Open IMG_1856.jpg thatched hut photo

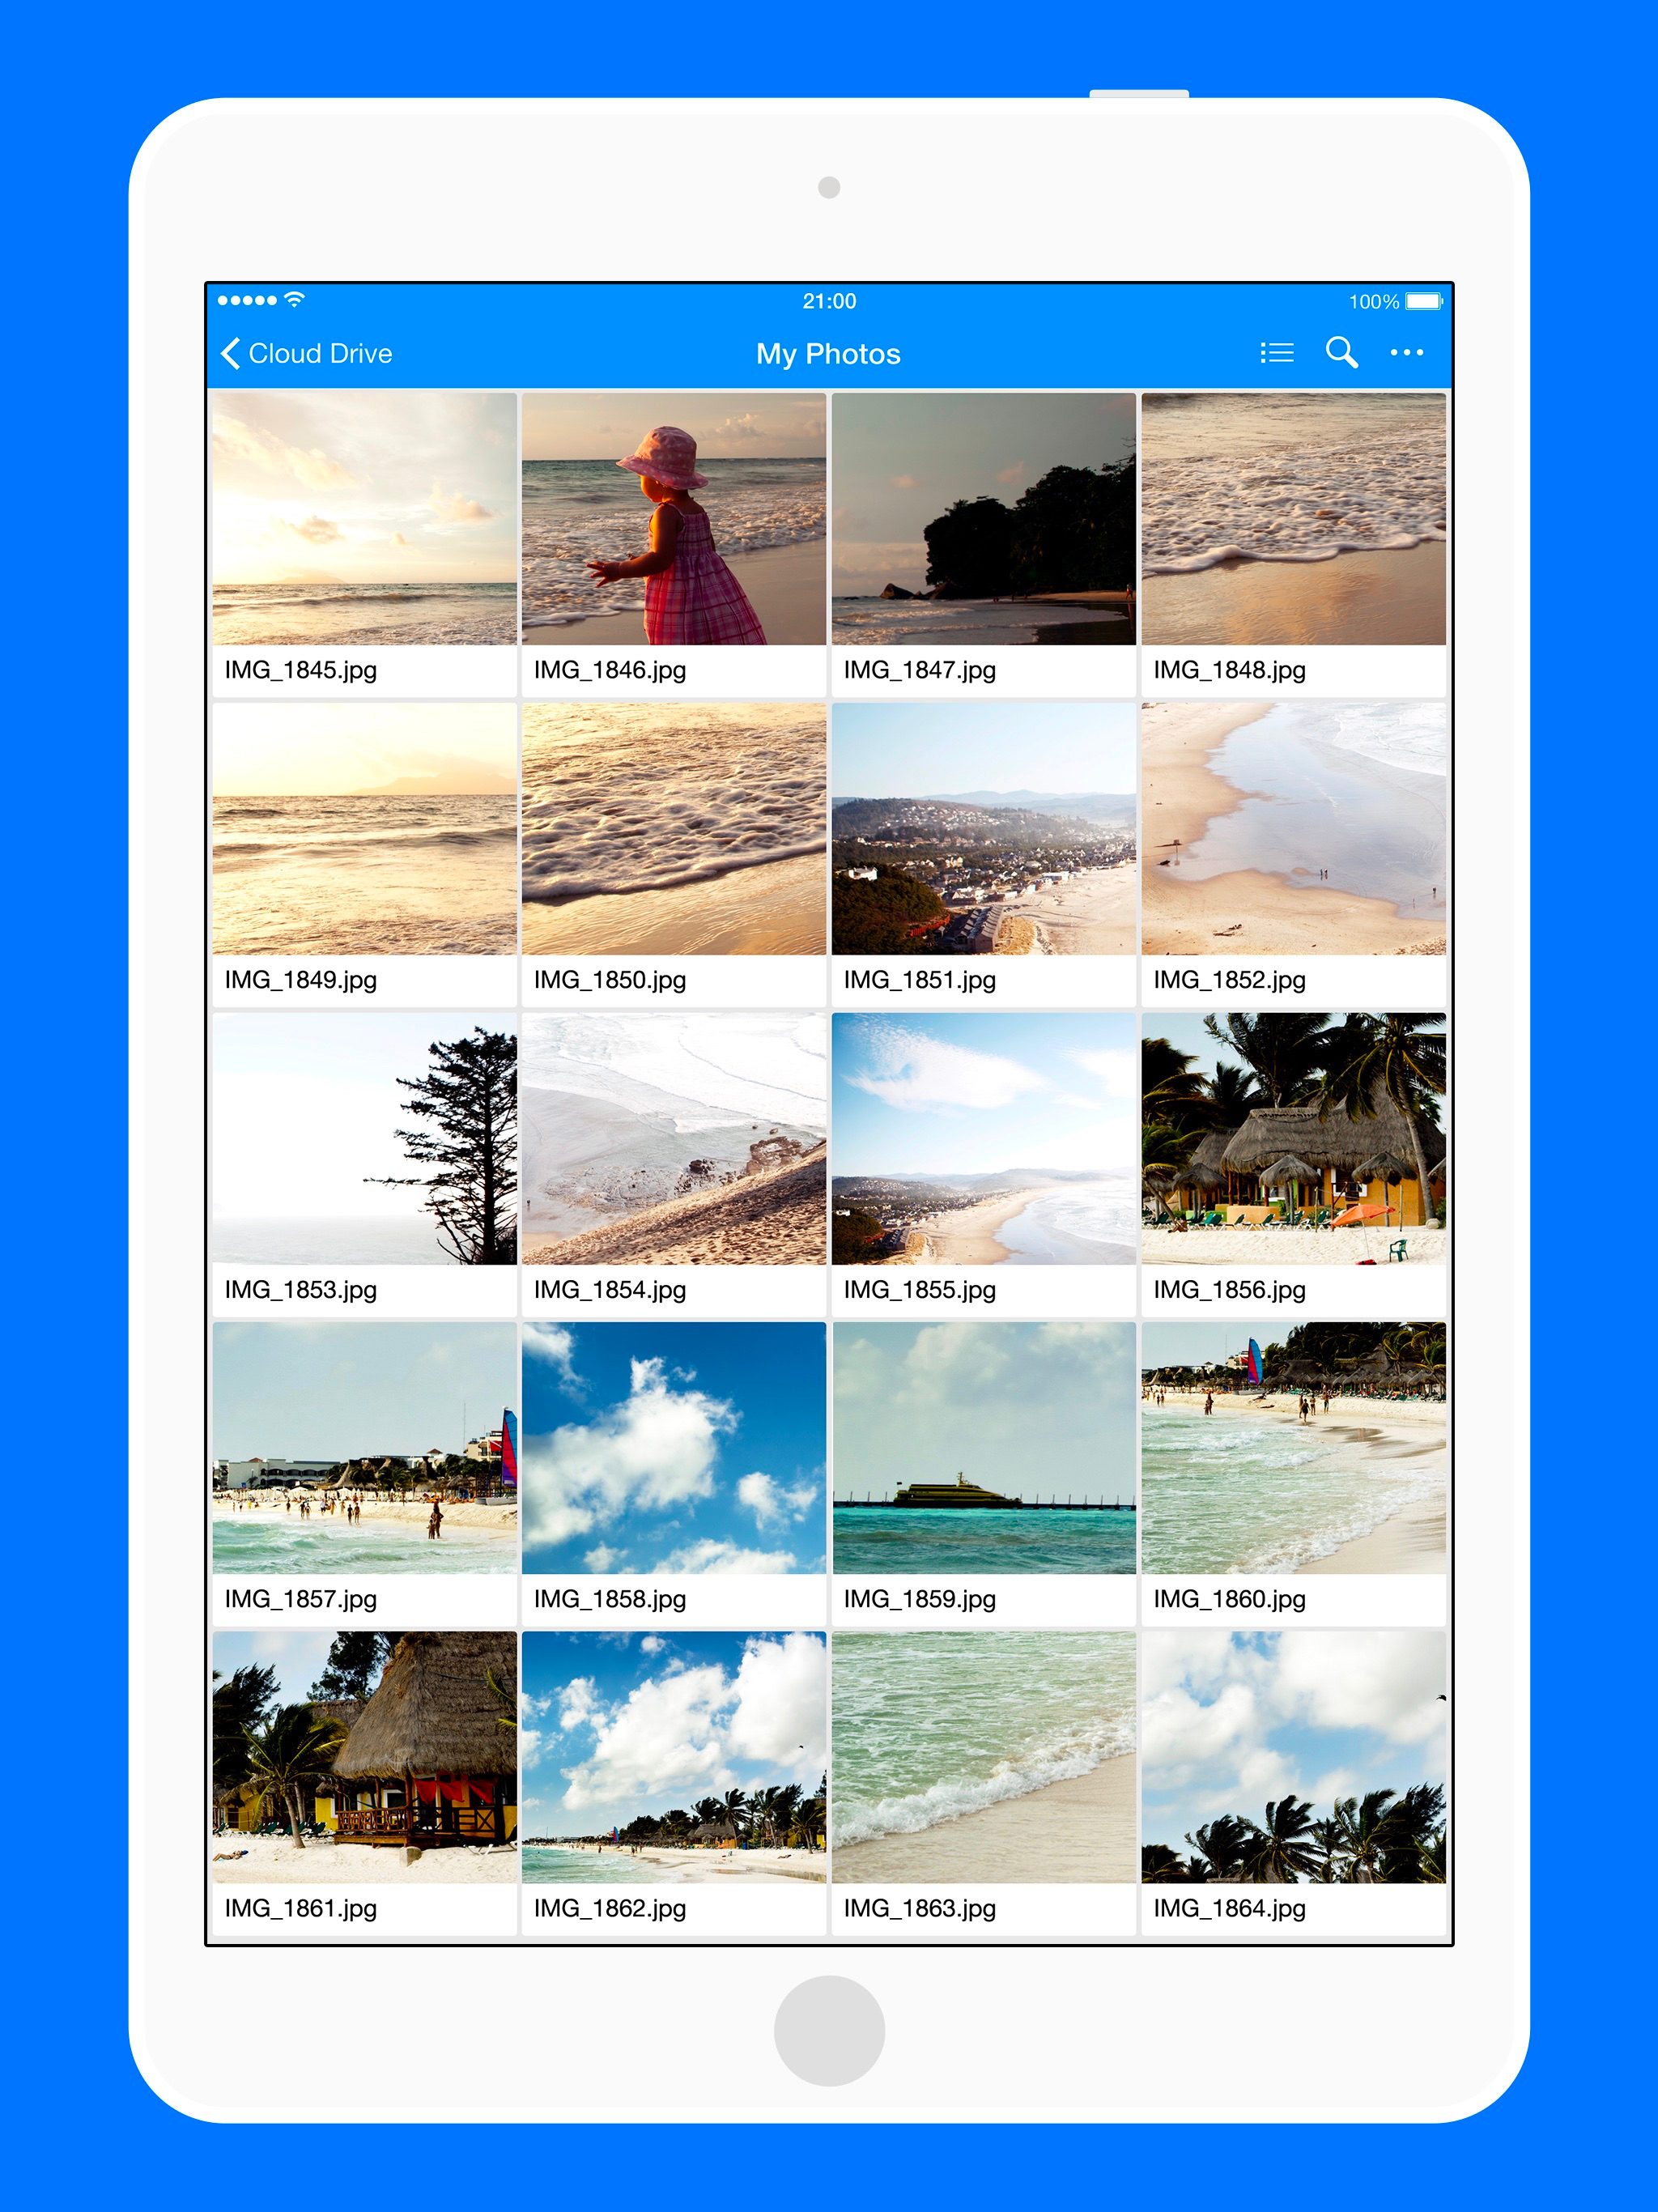click(1293, 1139)
